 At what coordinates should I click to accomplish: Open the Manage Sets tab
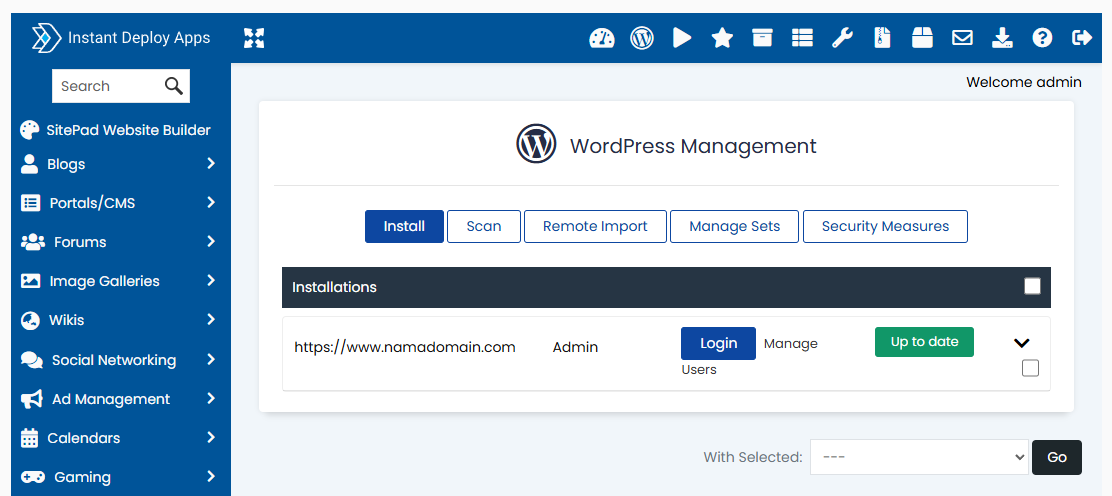(x=735, y=226)
